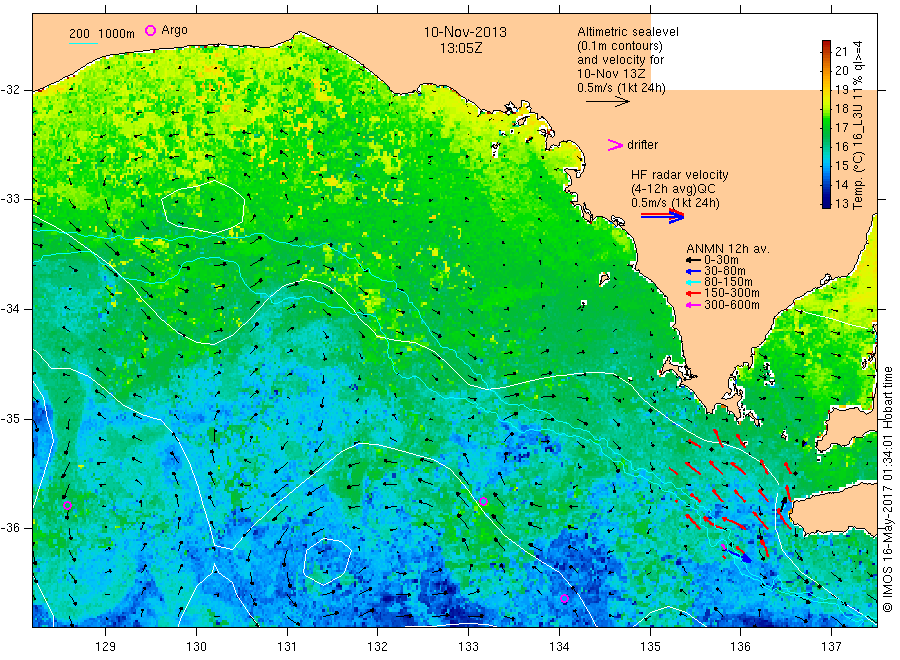Viewport: 900px width, 660px height.
Task: Click the dark red 21°C colour bar end
Action: [826, 44]
